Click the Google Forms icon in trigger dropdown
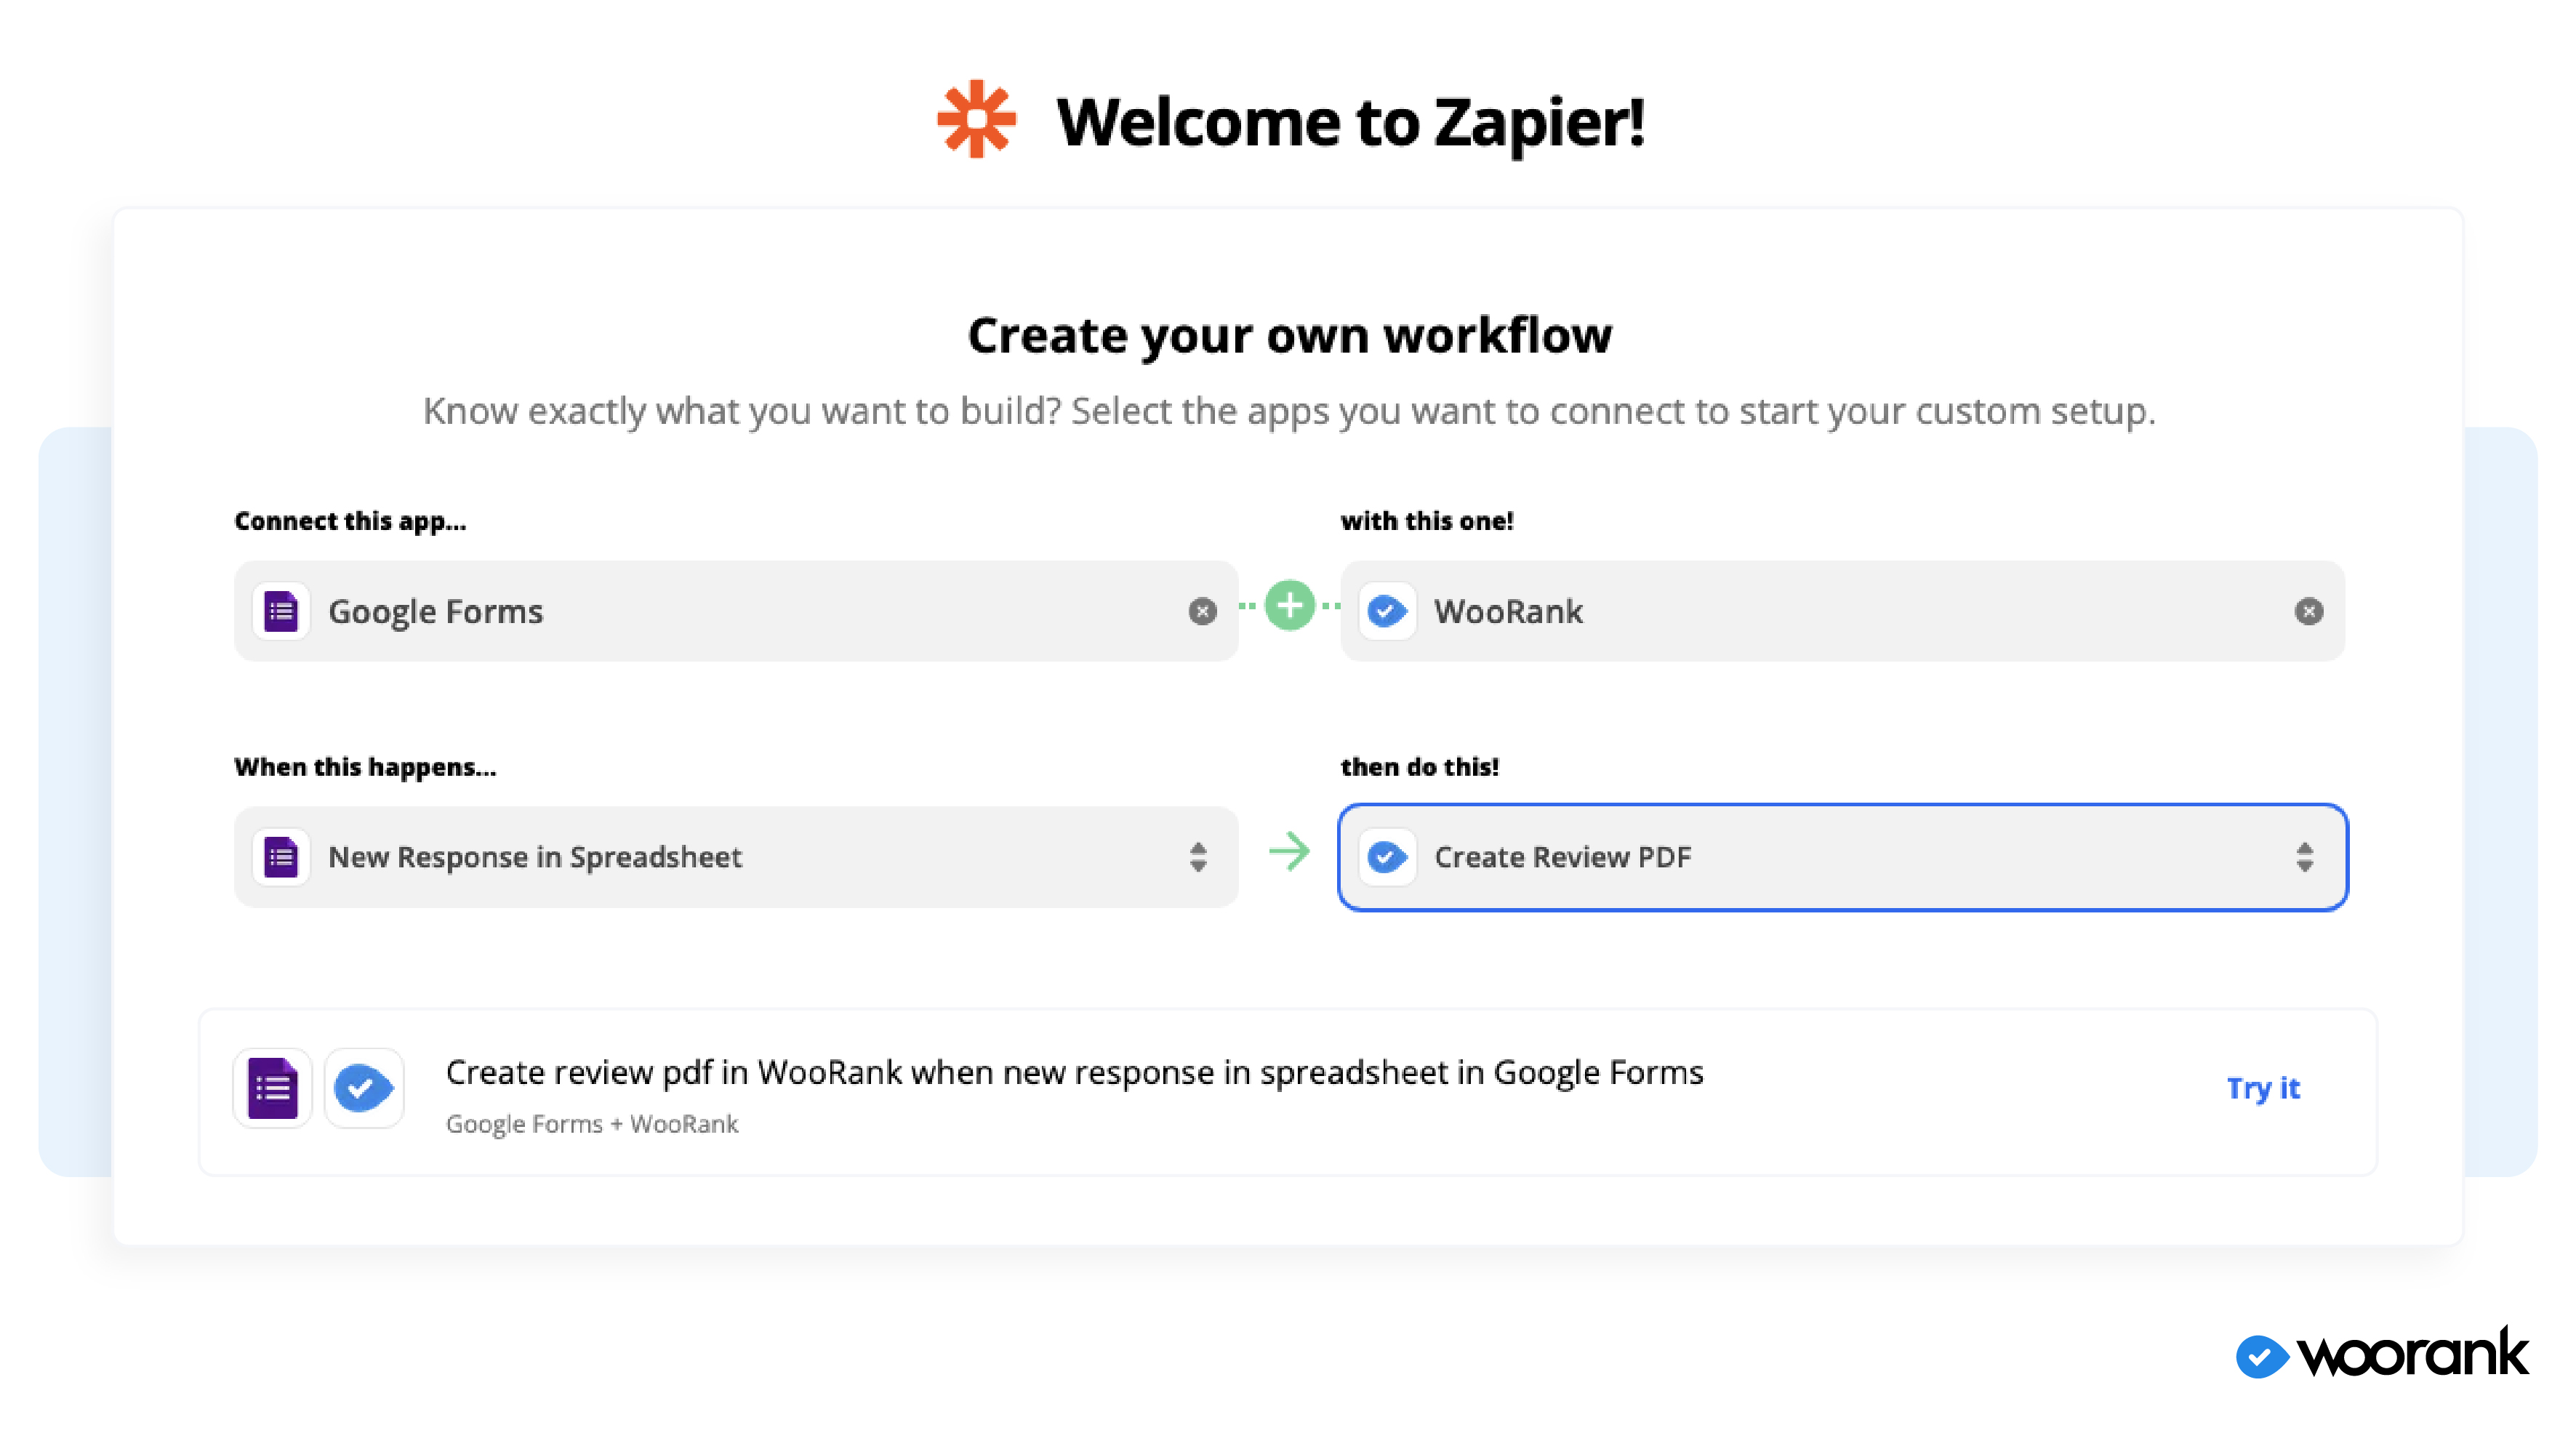The width and height of the screenshot is (2576, 1433). click(281, 857)
